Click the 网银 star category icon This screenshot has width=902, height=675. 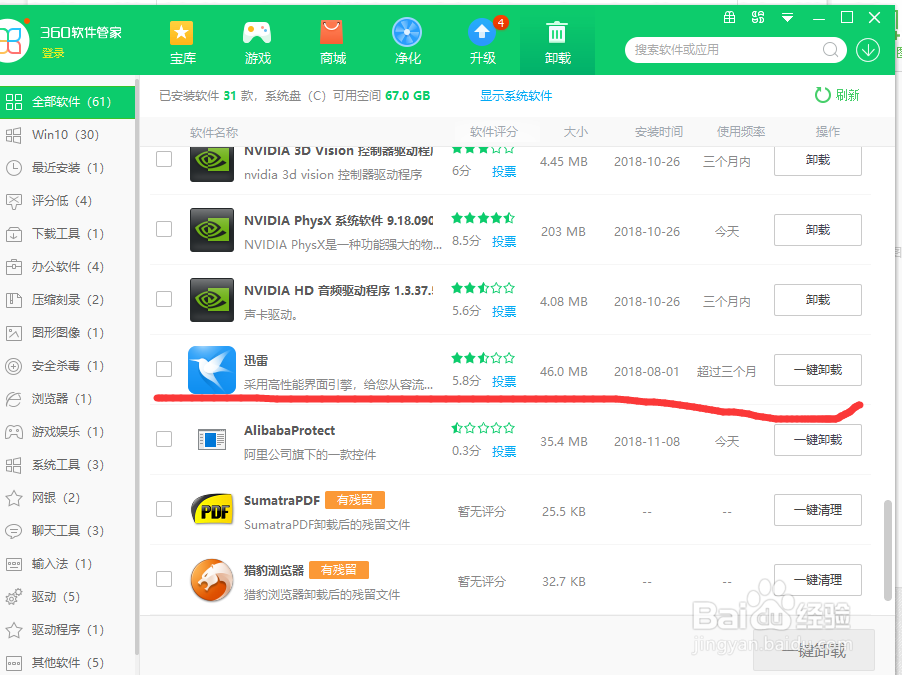[x=14, y=498]
